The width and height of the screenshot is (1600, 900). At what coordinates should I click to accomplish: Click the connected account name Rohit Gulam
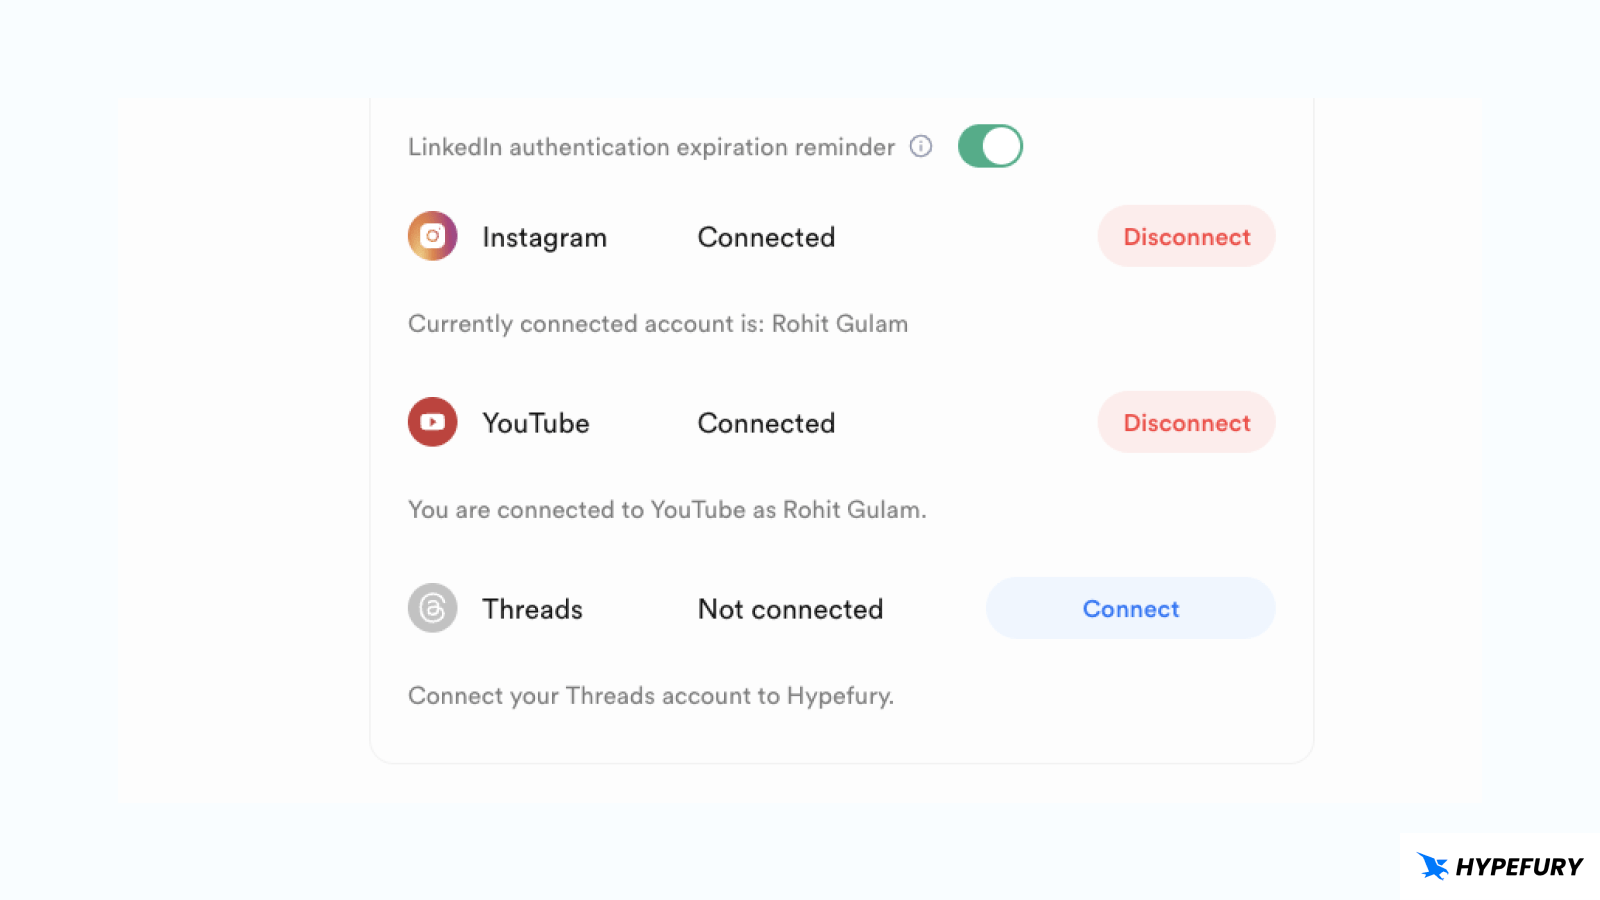839,323
